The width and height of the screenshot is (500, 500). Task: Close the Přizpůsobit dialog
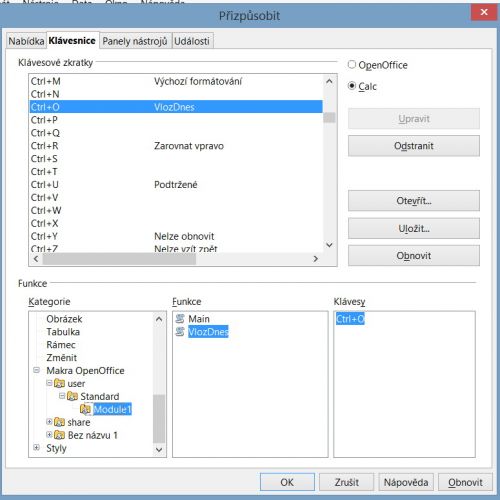point(484,12)
